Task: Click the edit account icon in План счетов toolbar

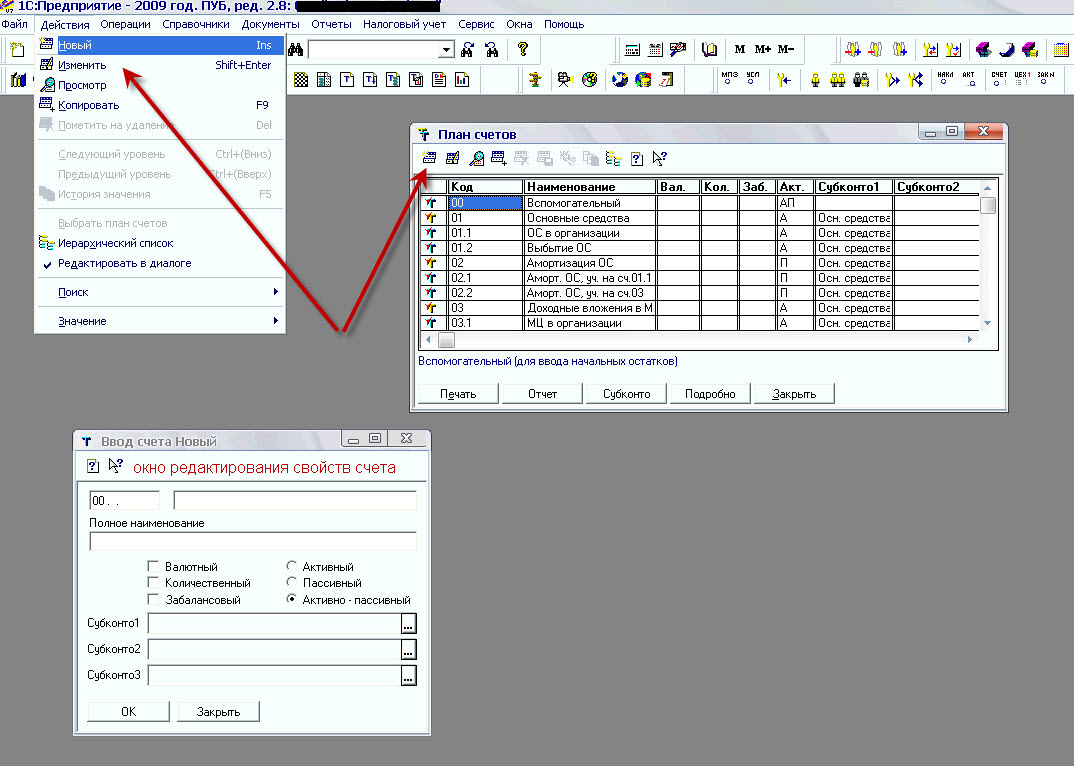Action: tap(452, 158)
